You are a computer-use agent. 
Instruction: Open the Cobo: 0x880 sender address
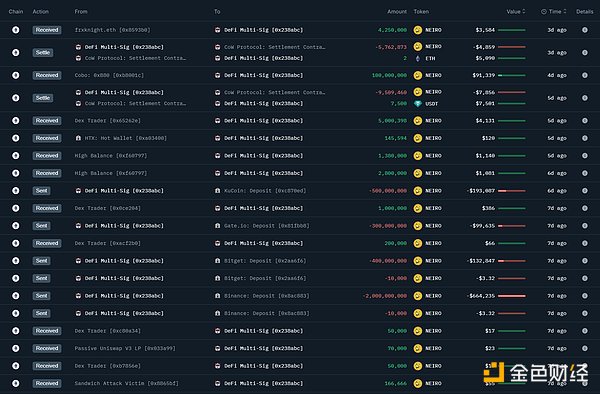pos(109,75)
